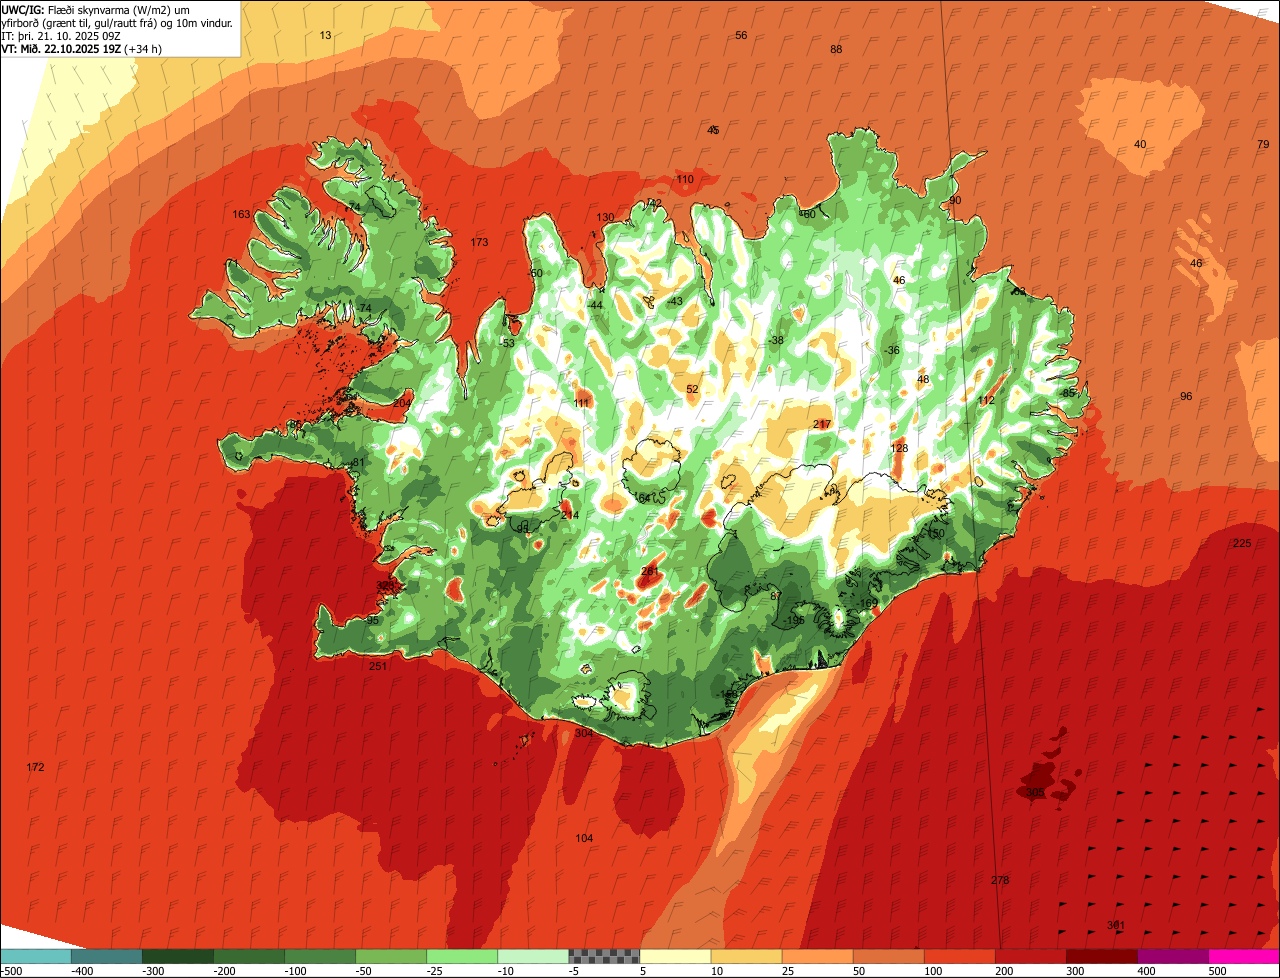Click the legend swatch between 300 and 400
Viewport: 1280px width, 978px height.
tap(1101, 956)
